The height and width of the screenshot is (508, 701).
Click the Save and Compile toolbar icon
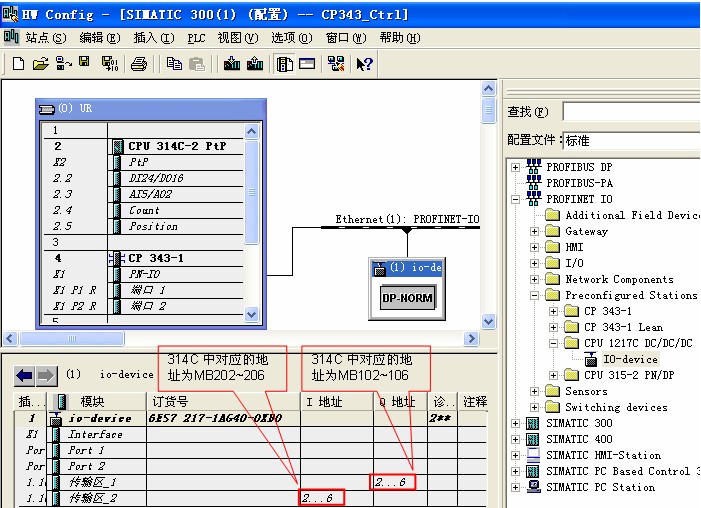110,64
